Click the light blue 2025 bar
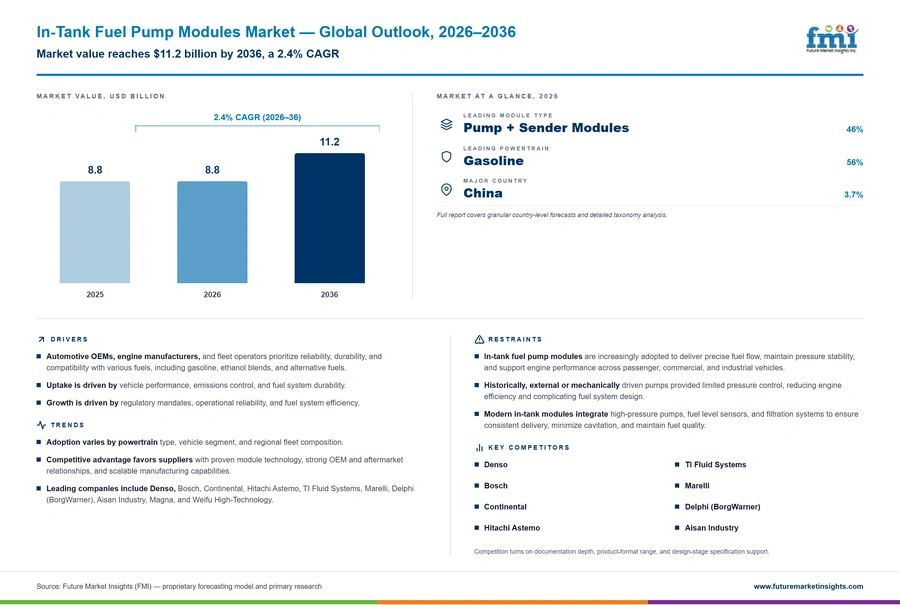Image resolution: width=900 pixels, height=605 pixels. click(x=95, y=232)
